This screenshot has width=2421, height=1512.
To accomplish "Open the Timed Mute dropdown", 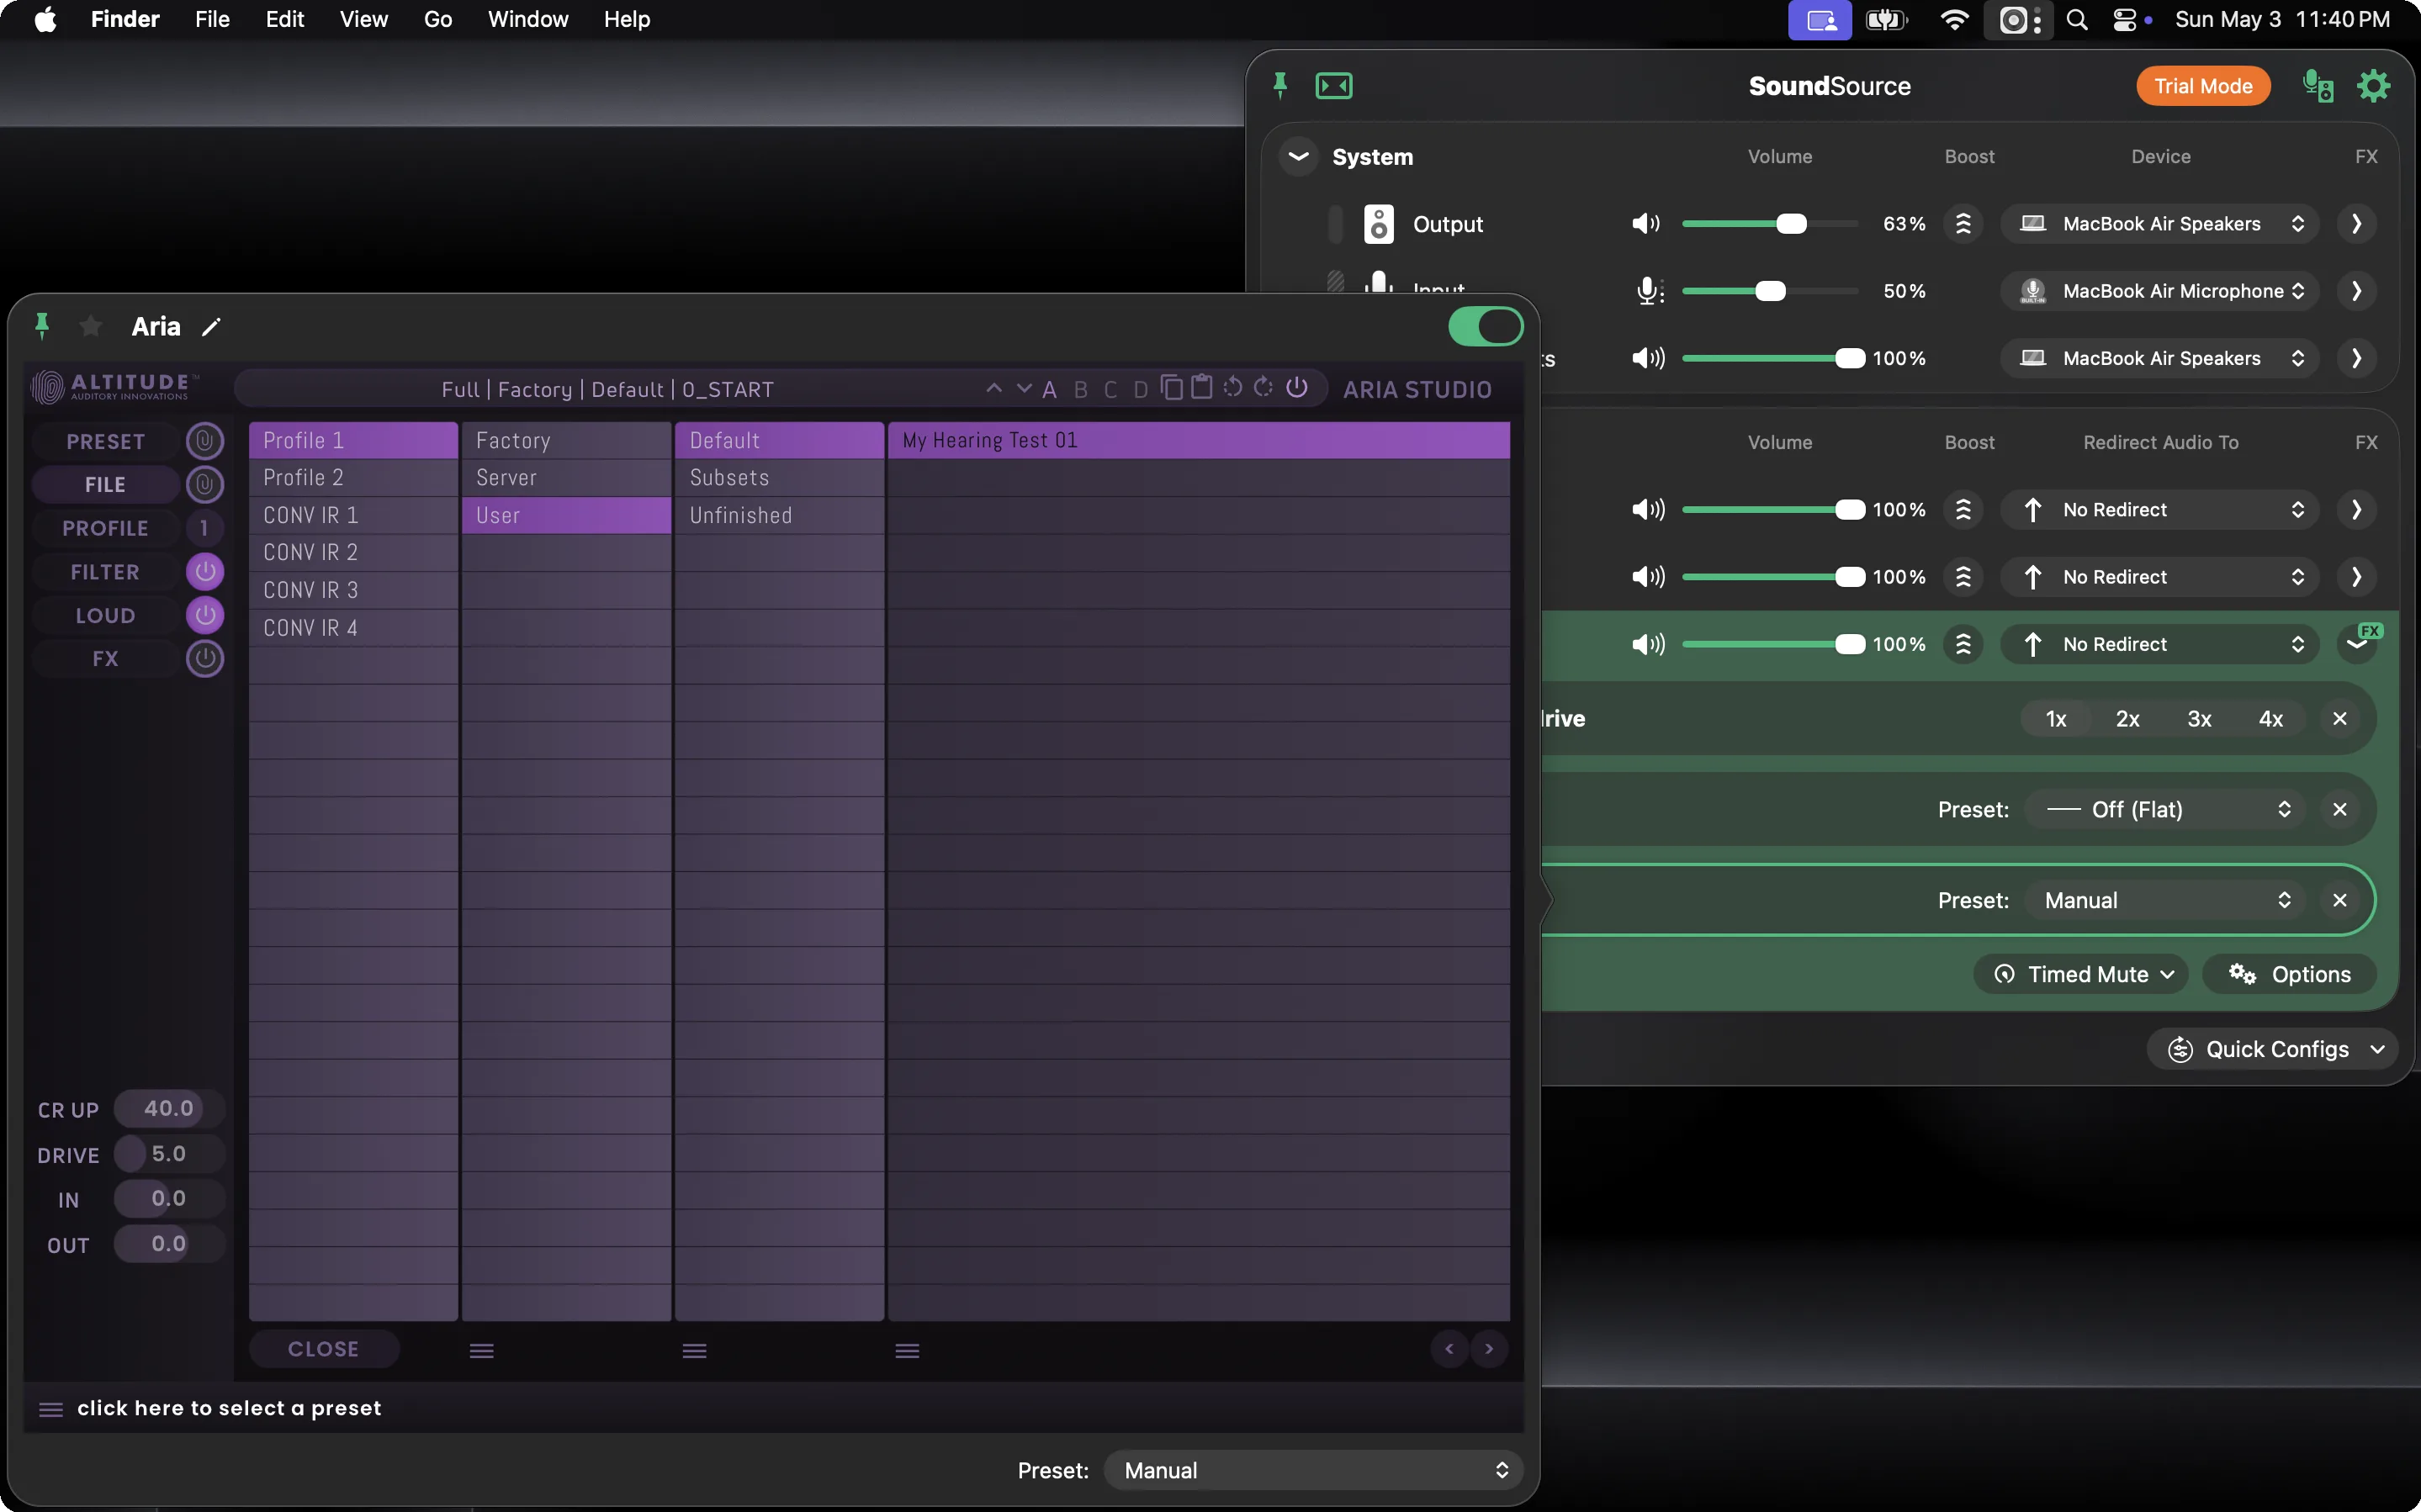I will pyautogui.click(x=2081, y=975).
